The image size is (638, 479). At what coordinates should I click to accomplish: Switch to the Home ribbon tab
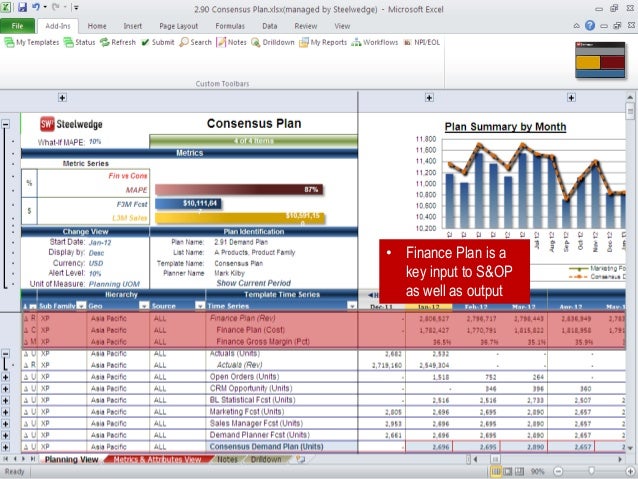pos(97,26)
